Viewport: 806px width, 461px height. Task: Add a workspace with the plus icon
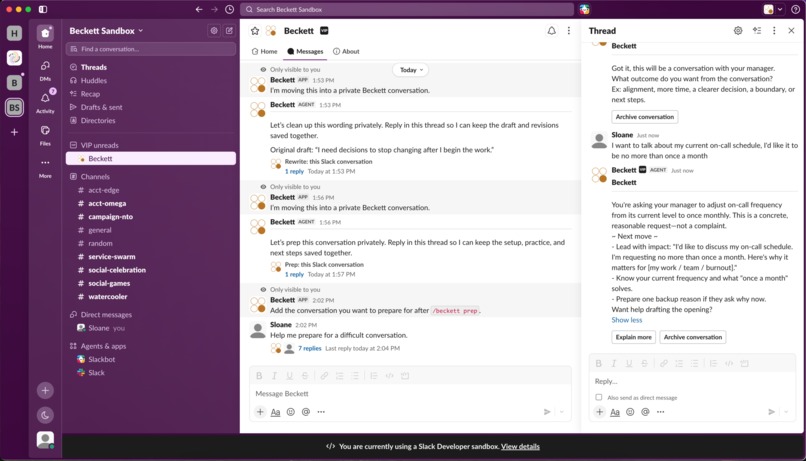point(14,132)
